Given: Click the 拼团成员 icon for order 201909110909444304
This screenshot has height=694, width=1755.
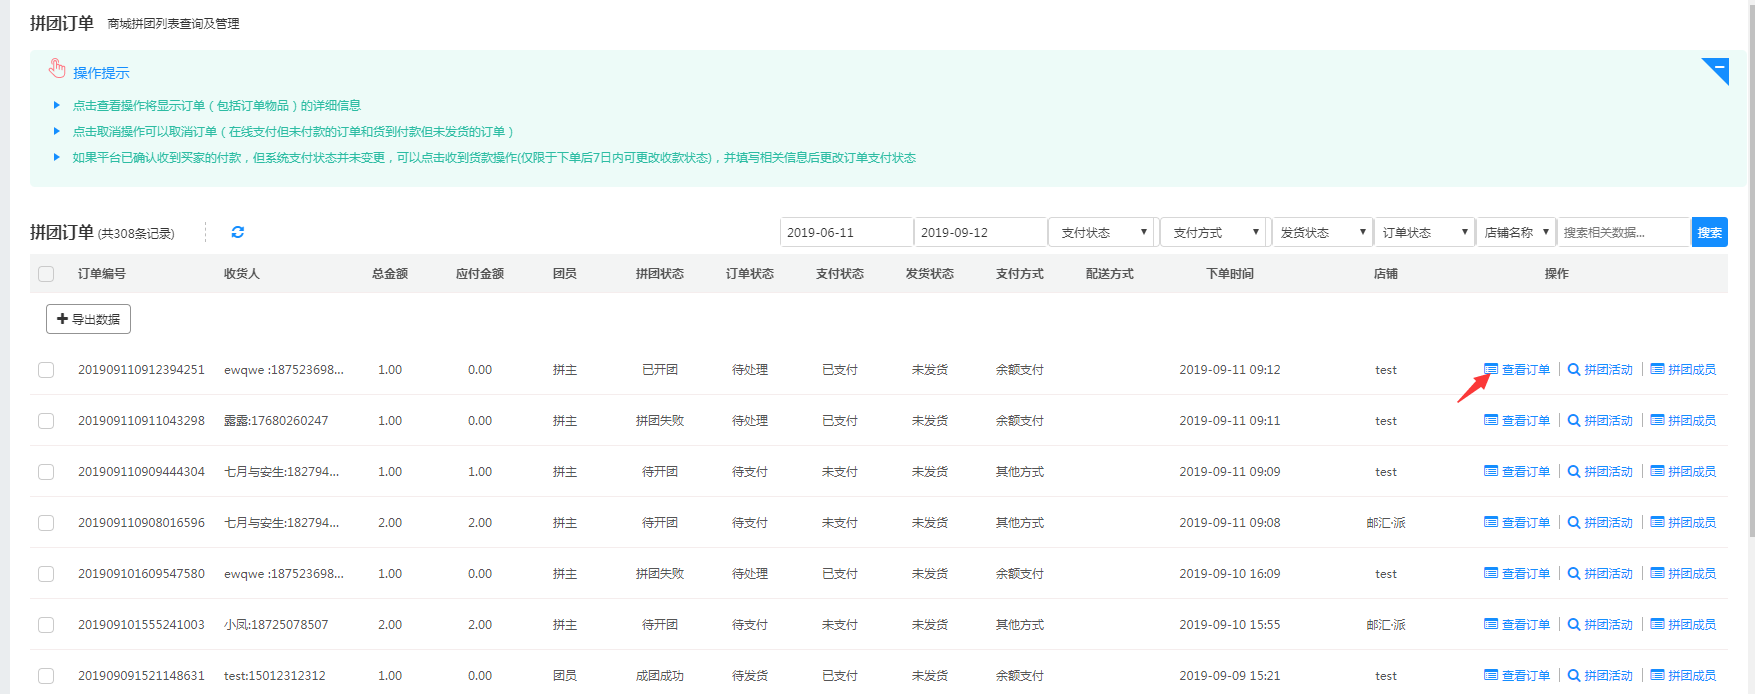Looking at the screenshot, I should pos(1657,472).
